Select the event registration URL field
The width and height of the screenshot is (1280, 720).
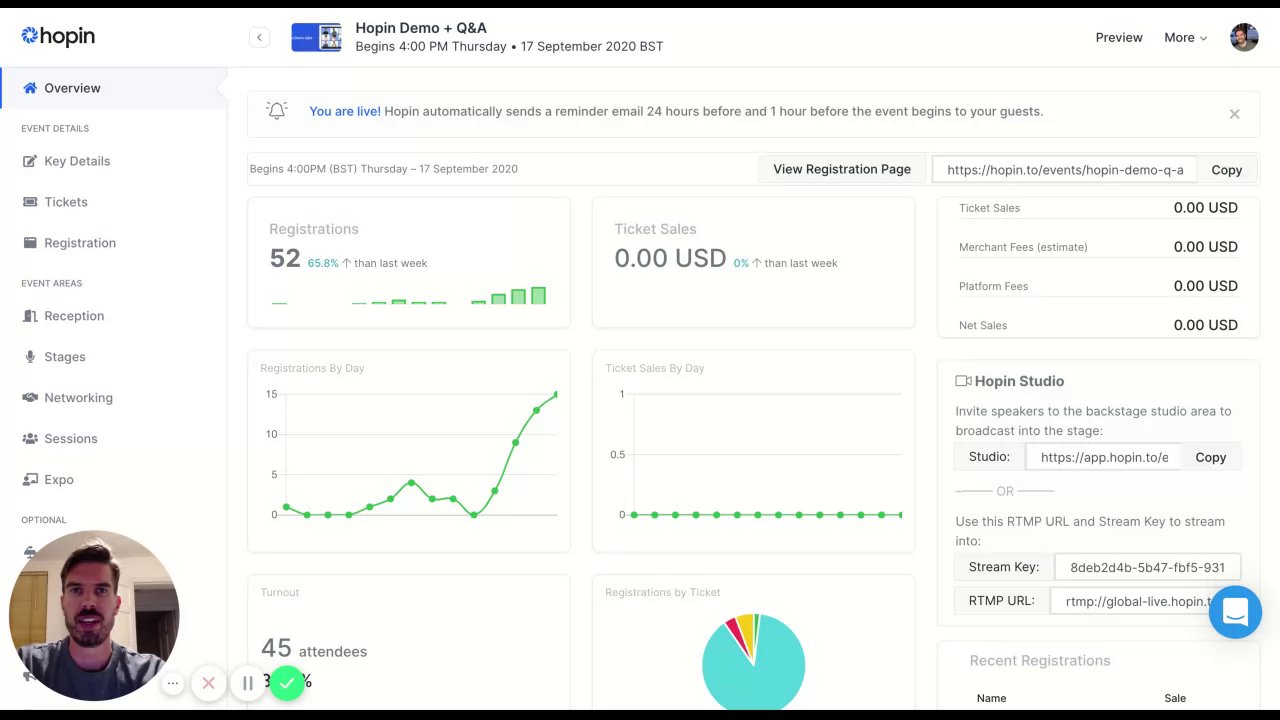coord(1065,170)
